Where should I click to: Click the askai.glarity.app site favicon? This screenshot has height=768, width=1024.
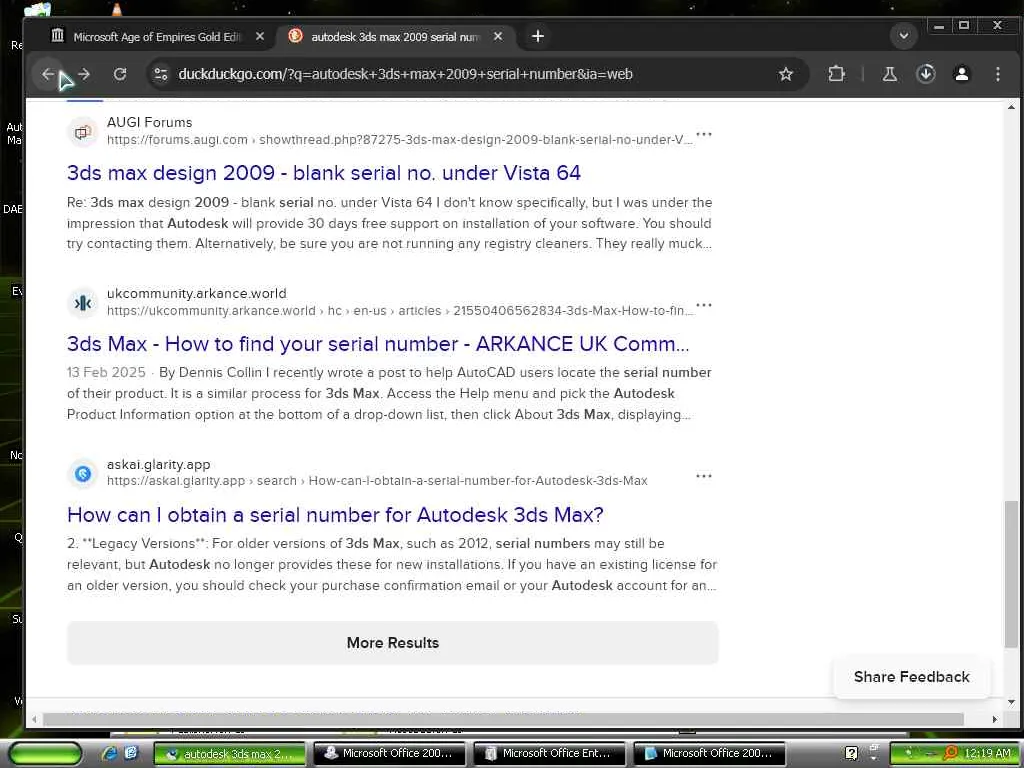(x=83, y=473)
